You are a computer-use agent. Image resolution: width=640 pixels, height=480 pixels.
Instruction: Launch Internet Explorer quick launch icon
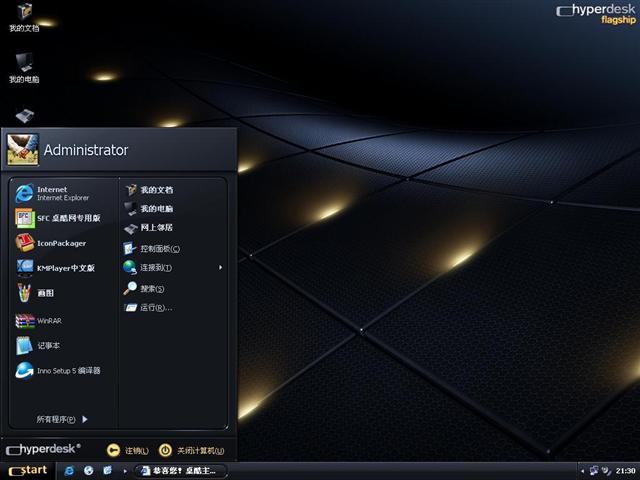click(69, 471)
